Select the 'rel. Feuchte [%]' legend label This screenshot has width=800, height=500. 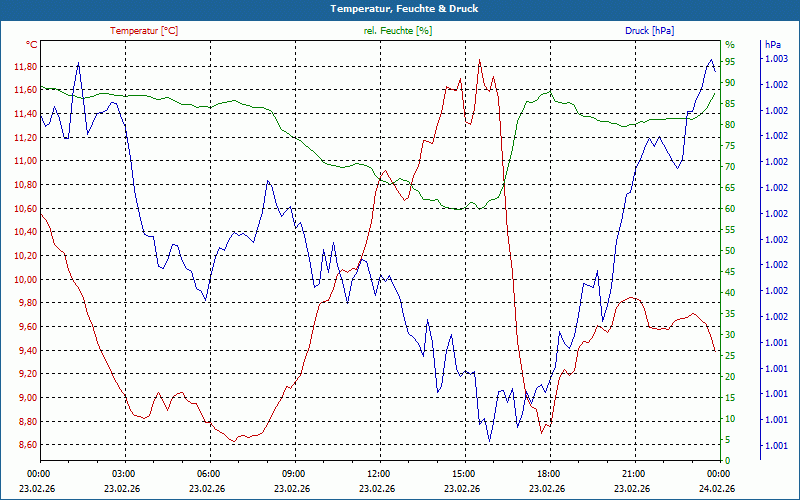click(x=397, y=31)
